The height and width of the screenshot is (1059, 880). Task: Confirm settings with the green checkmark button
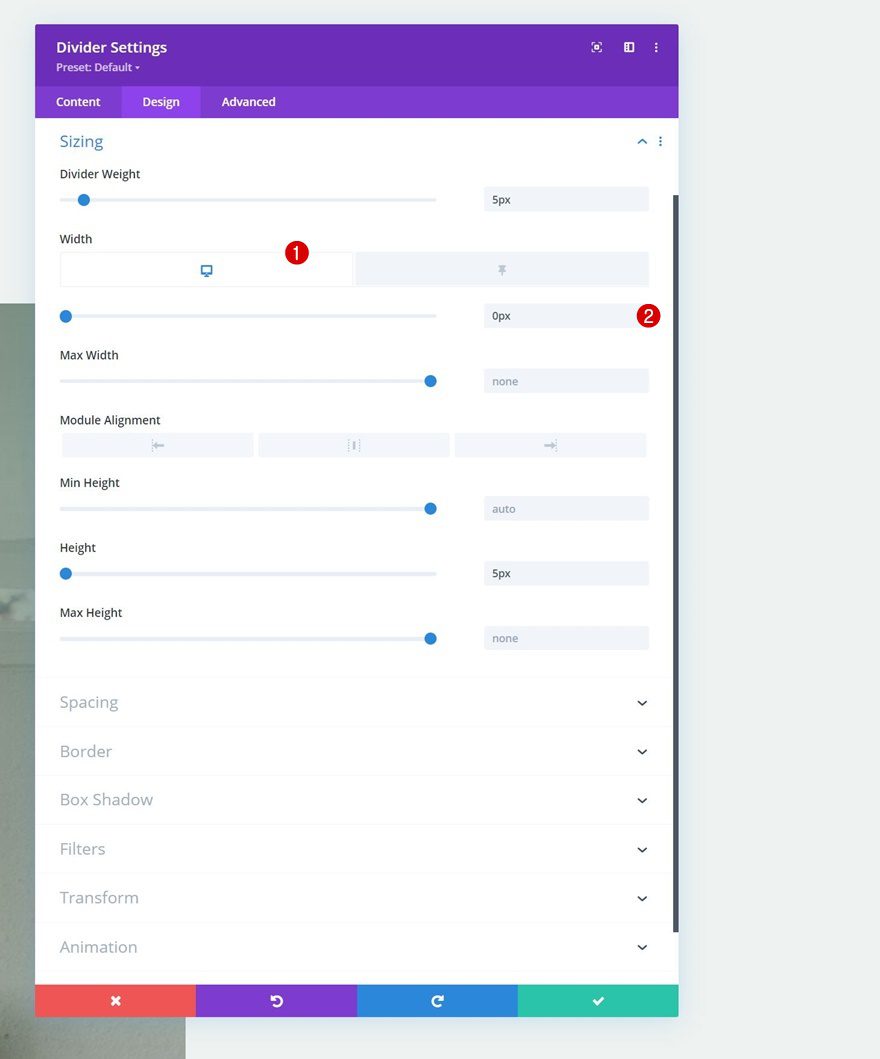(598, 999)
